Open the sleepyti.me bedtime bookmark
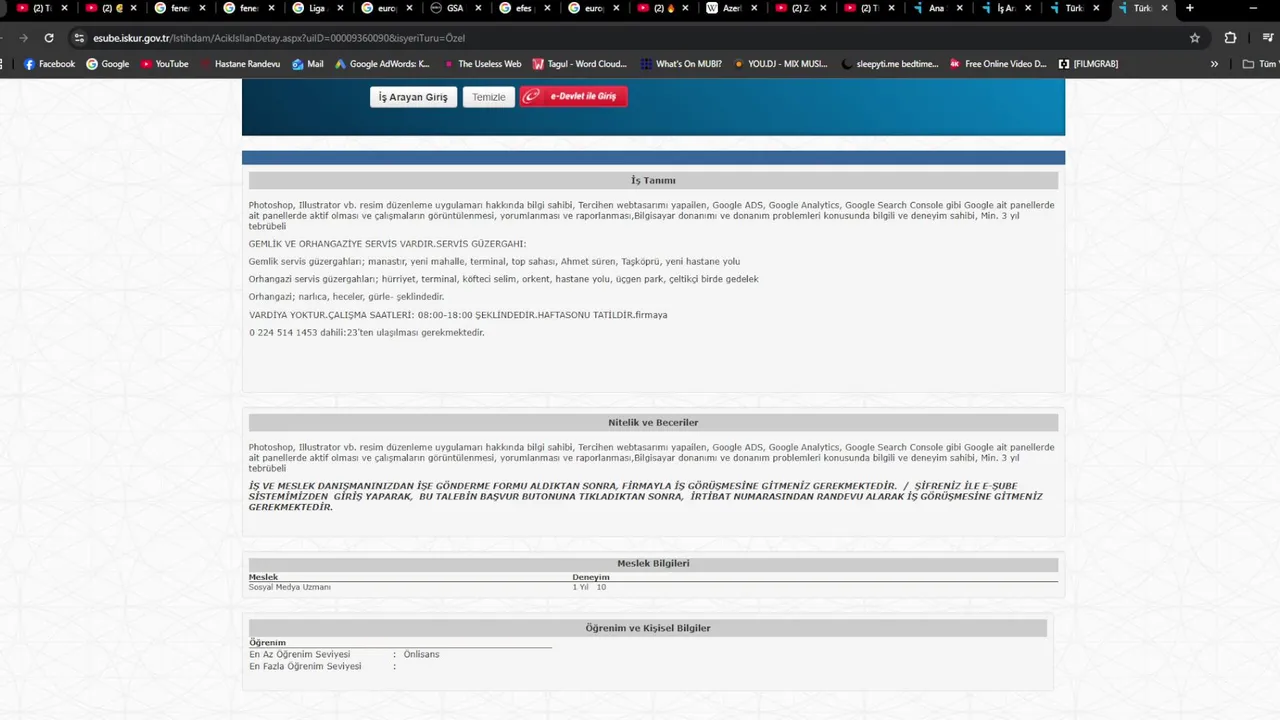 [x=890, y=64]
